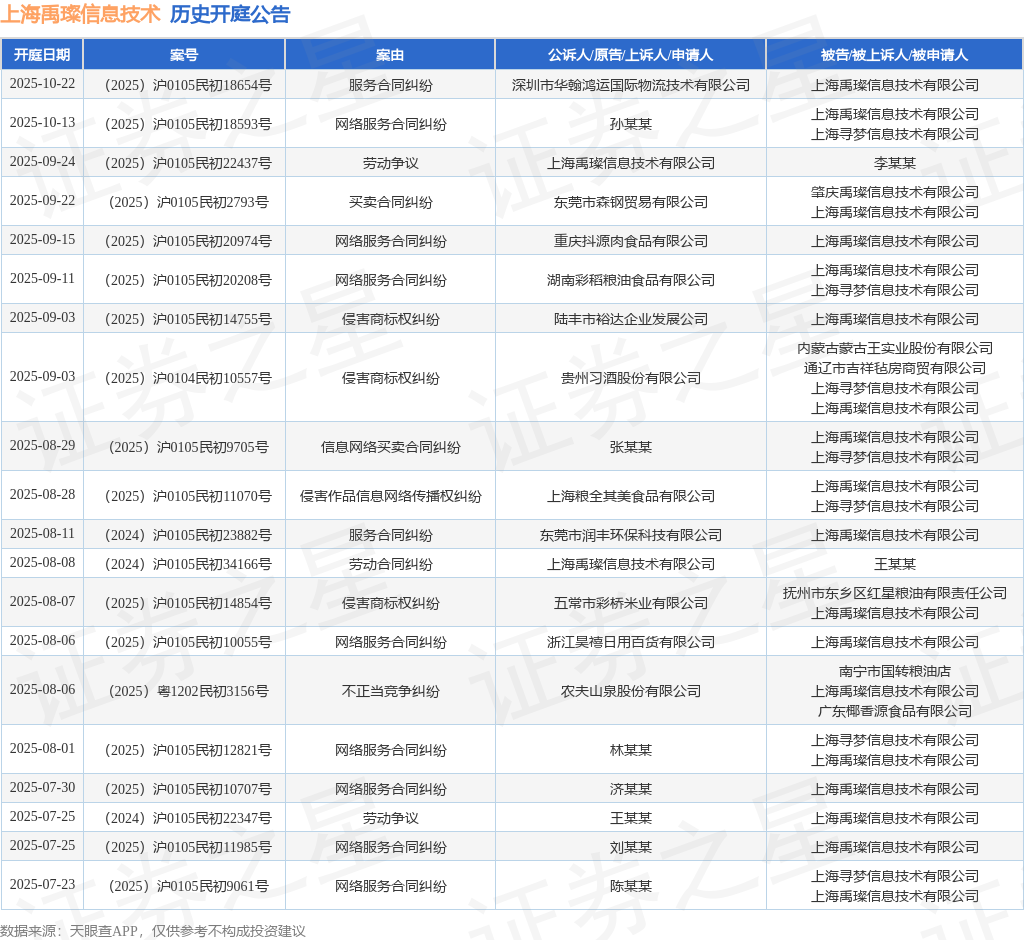Click plaintiff 五常市彩桥米业有限公司
The height and width of the screenshot is (940, 1024).
(631, 604)
